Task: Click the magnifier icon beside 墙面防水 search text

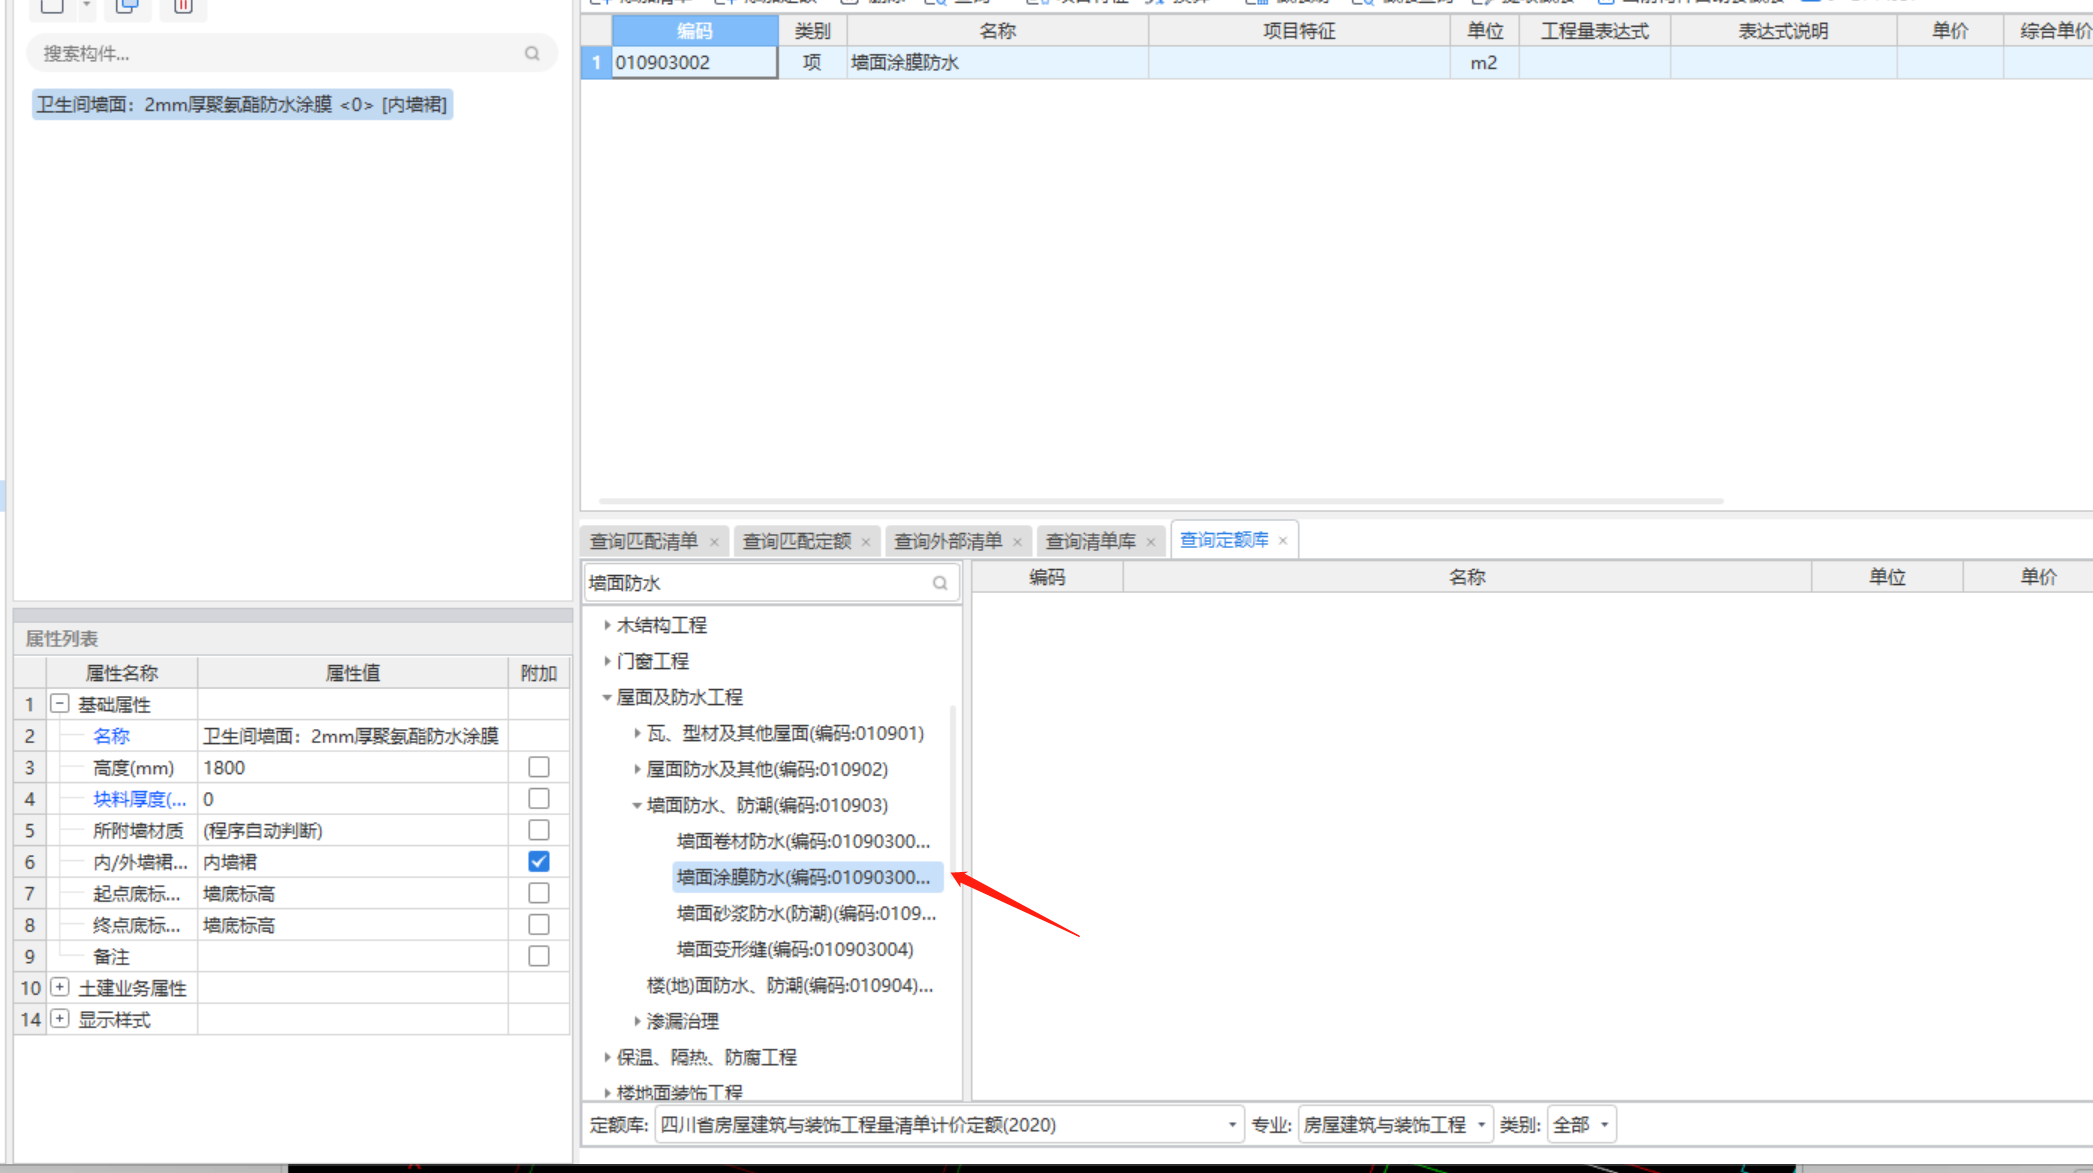Action: pos(940,583)
